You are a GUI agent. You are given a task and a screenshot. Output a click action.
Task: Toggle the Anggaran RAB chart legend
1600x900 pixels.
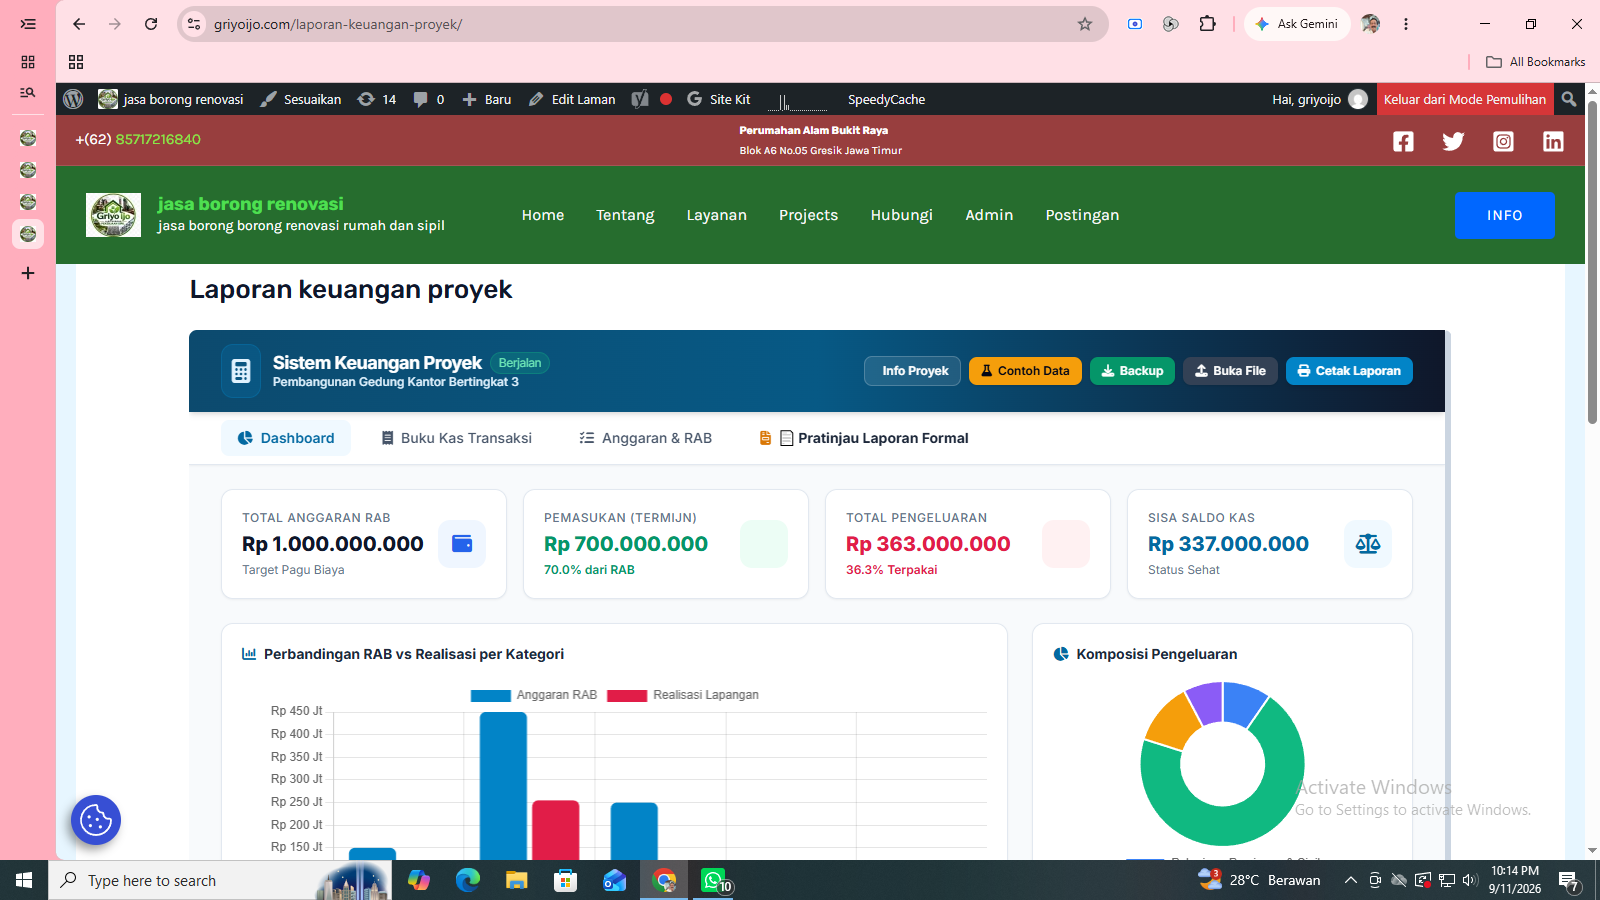(x=534, y=695)
